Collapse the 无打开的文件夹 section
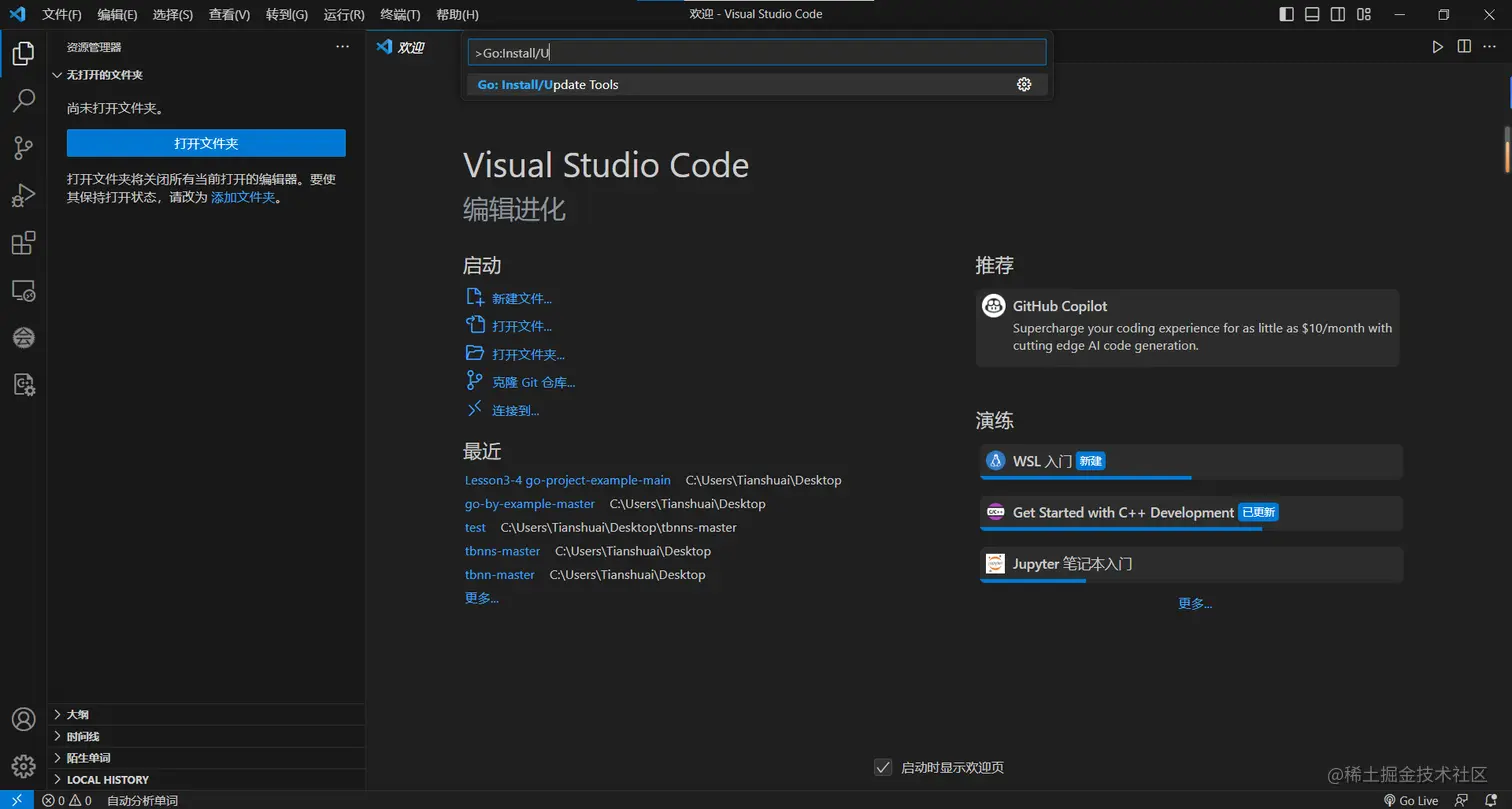 205,75
